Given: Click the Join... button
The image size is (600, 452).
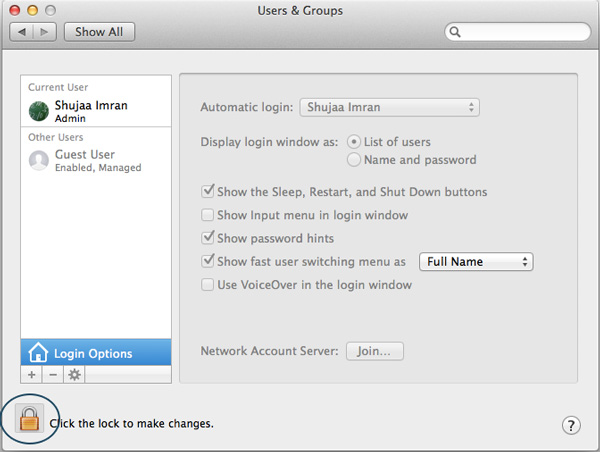Looking at the screenshot, I should pos(375,351).
